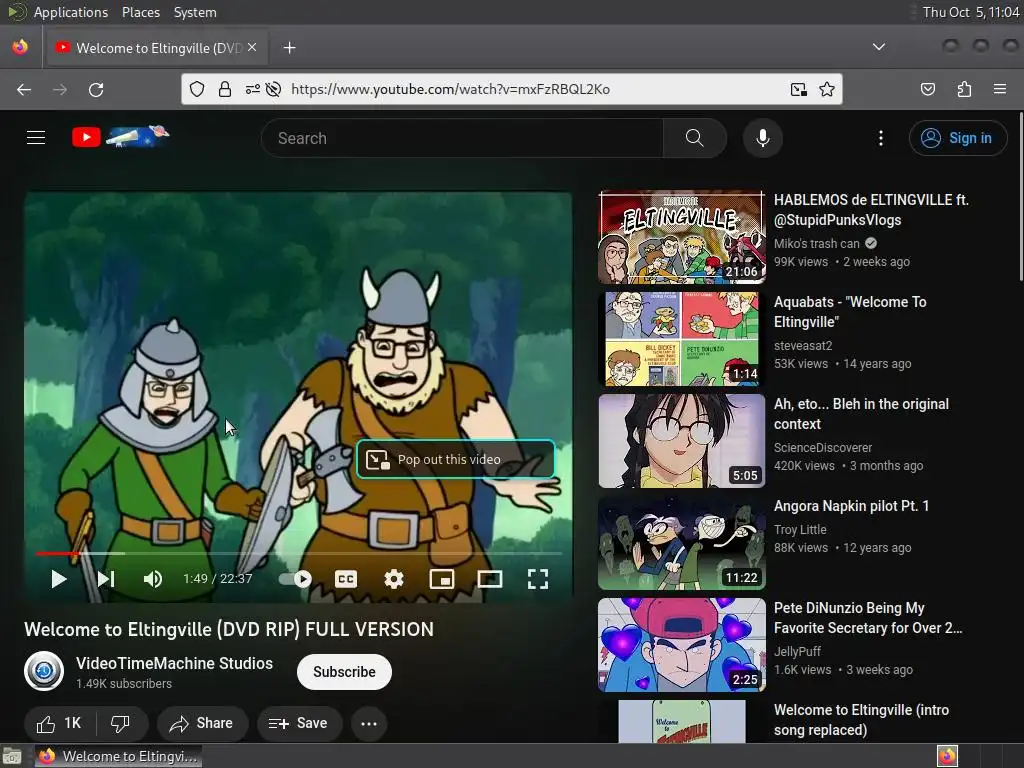Expand the list all tabs chevron

pos(879,47)
